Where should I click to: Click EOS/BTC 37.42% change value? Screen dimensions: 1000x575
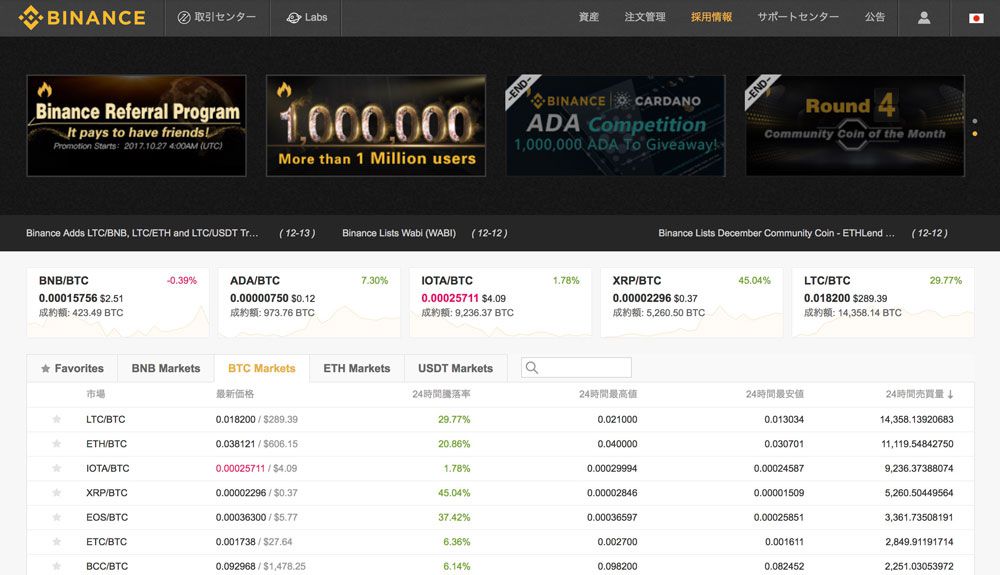[454, 518]
